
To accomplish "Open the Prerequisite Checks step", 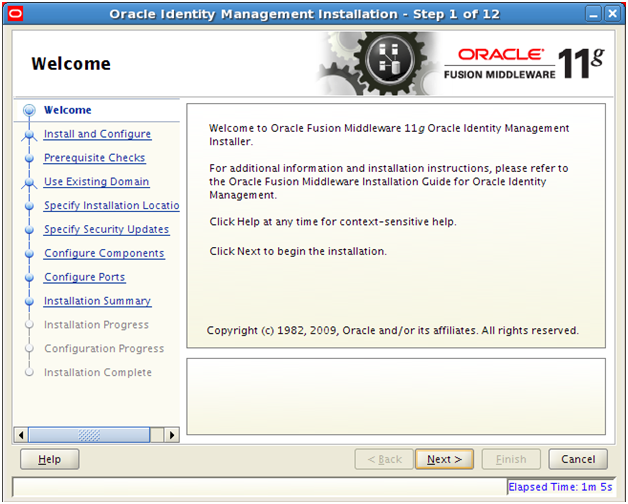I will point(95,157).
